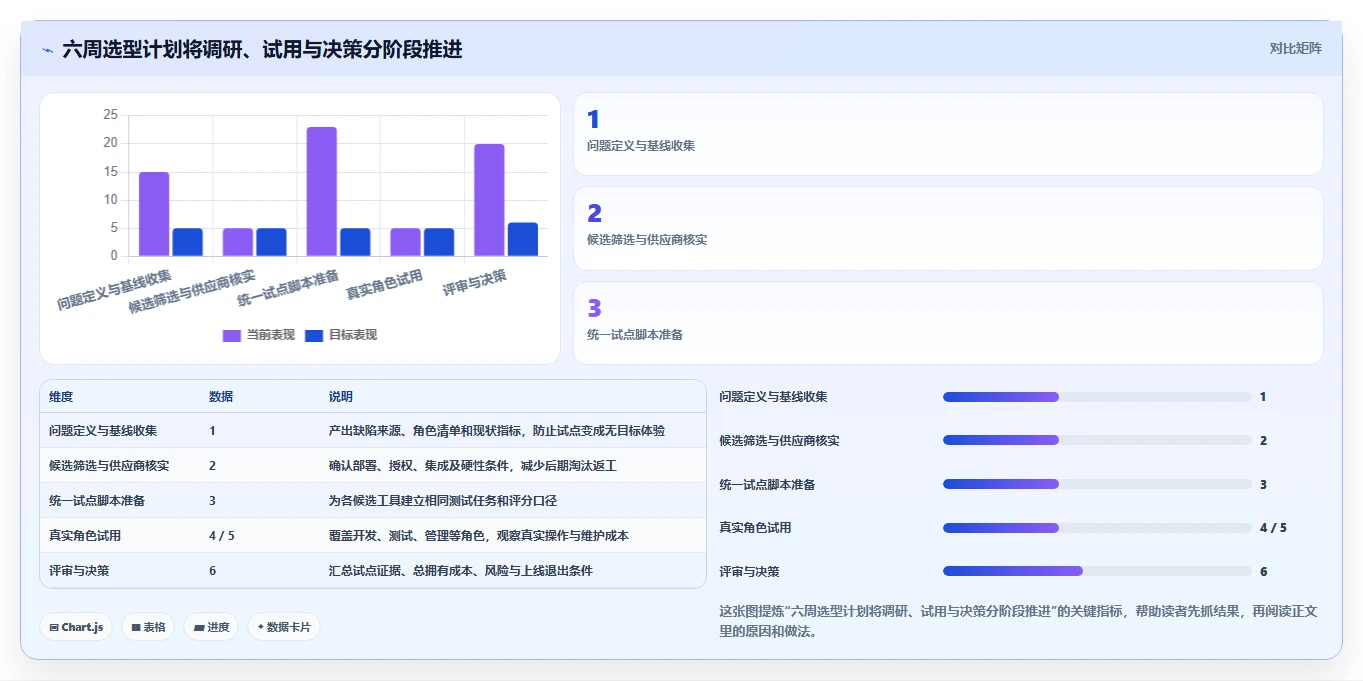Click table cell 候选筛选与供应商核实
Viewport: 1363px width, 681px height.
109,465
